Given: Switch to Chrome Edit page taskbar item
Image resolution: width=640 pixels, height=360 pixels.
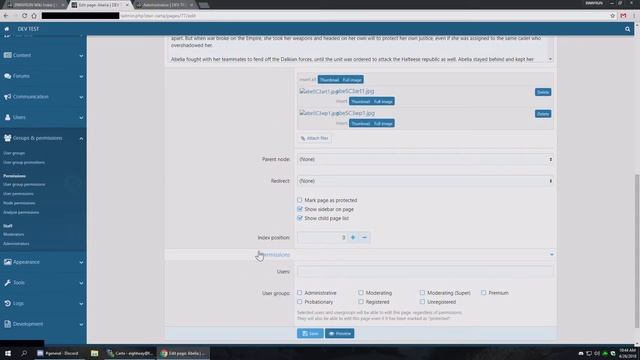Looking at the screenshot, I should point(184,353).
